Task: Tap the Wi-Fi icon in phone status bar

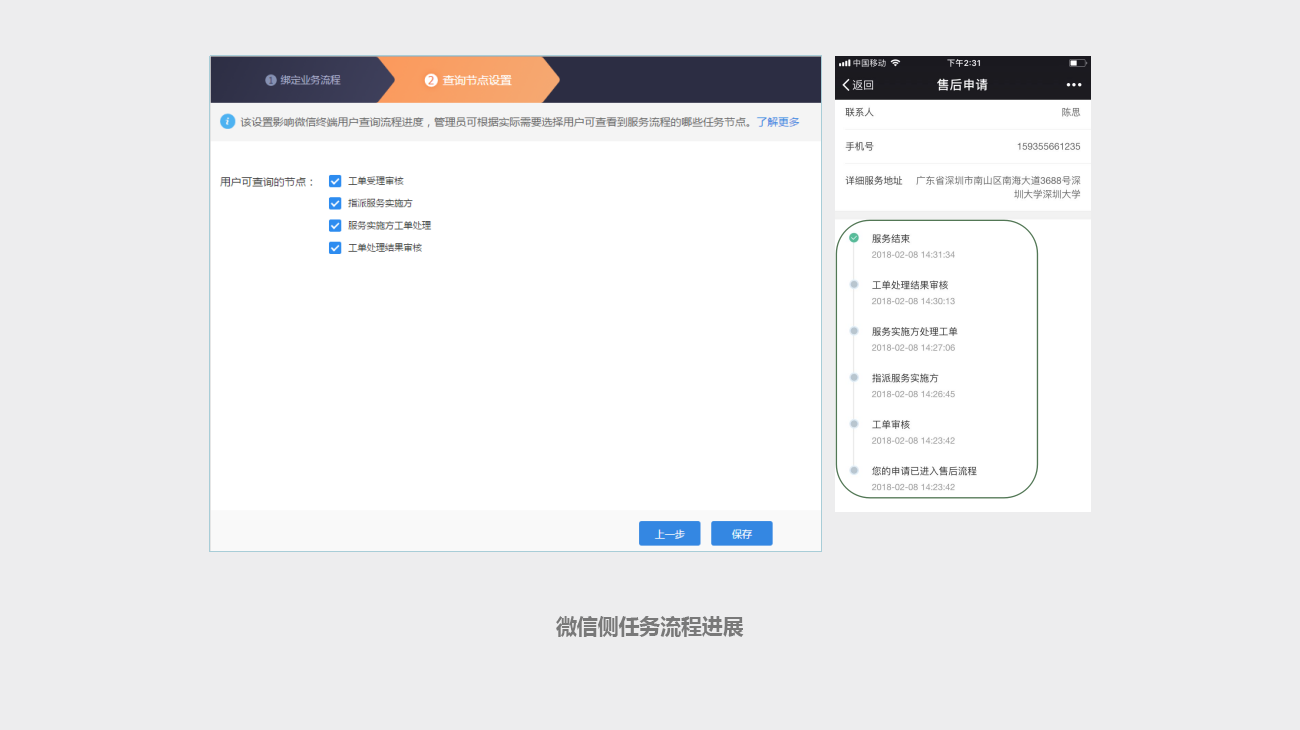Action: coord(896,63)
